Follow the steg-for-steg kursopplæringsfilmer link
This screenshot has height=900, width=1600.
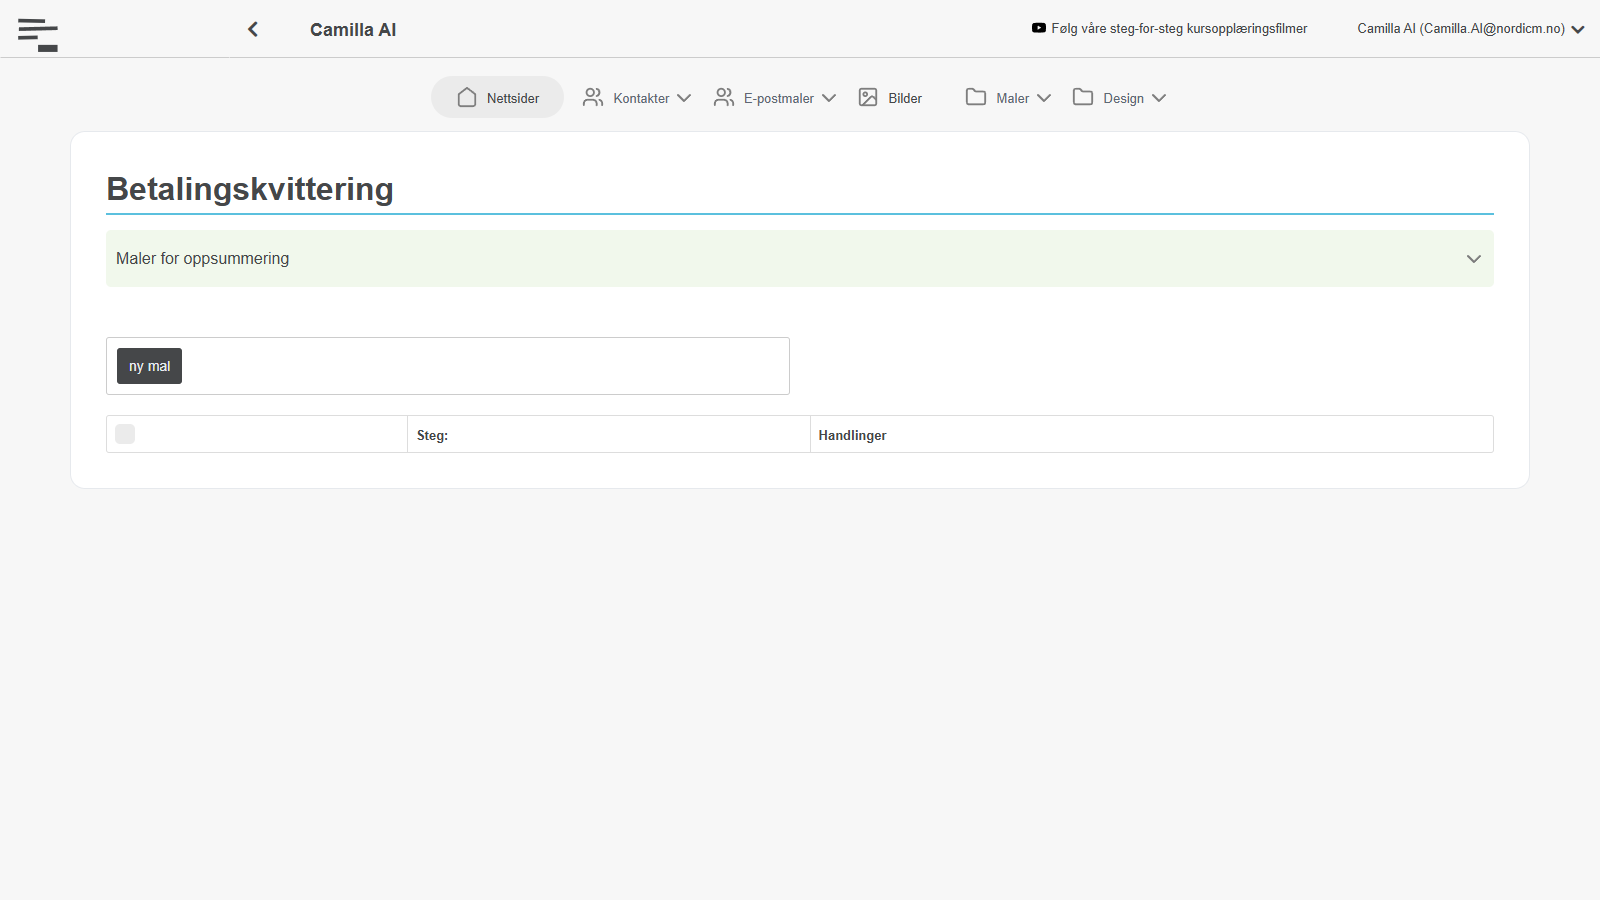pyautogui.click(x=1179, y=28)
